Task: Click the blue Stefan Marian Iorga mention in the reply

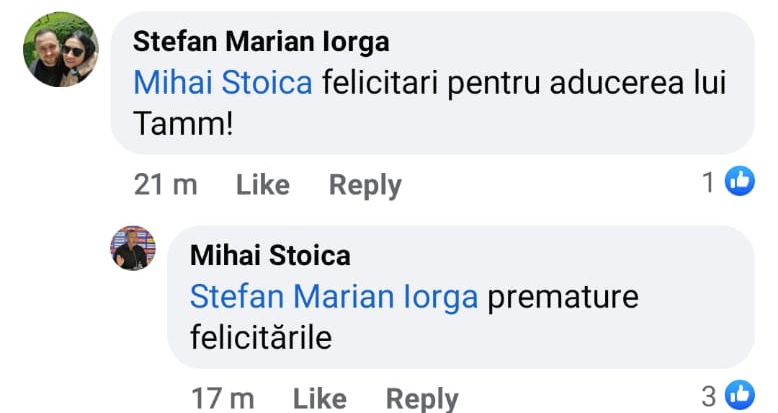Action: [333, 297]
